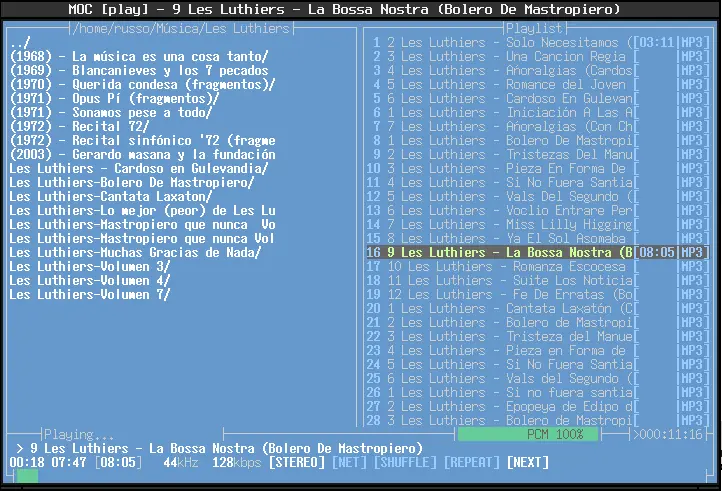The height and width of the screenshot is (491, 722).
Task: Enable REPEAT mode
Action: point(472,462)
